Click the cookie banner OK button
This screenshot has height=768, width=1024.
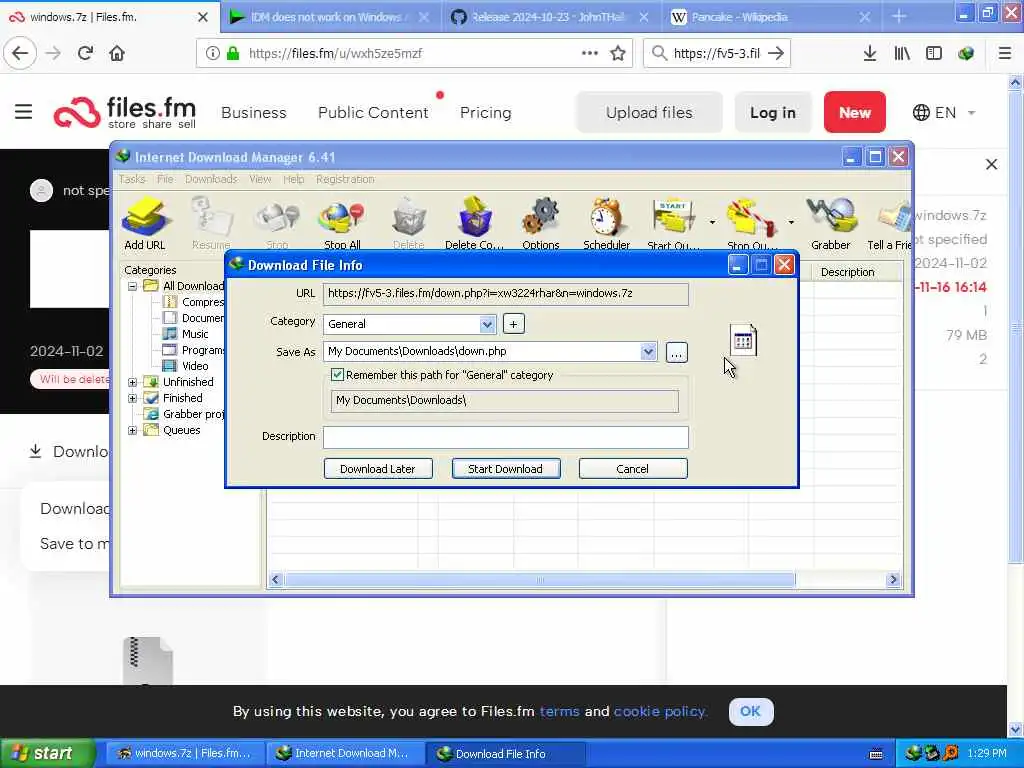point(750,711)
